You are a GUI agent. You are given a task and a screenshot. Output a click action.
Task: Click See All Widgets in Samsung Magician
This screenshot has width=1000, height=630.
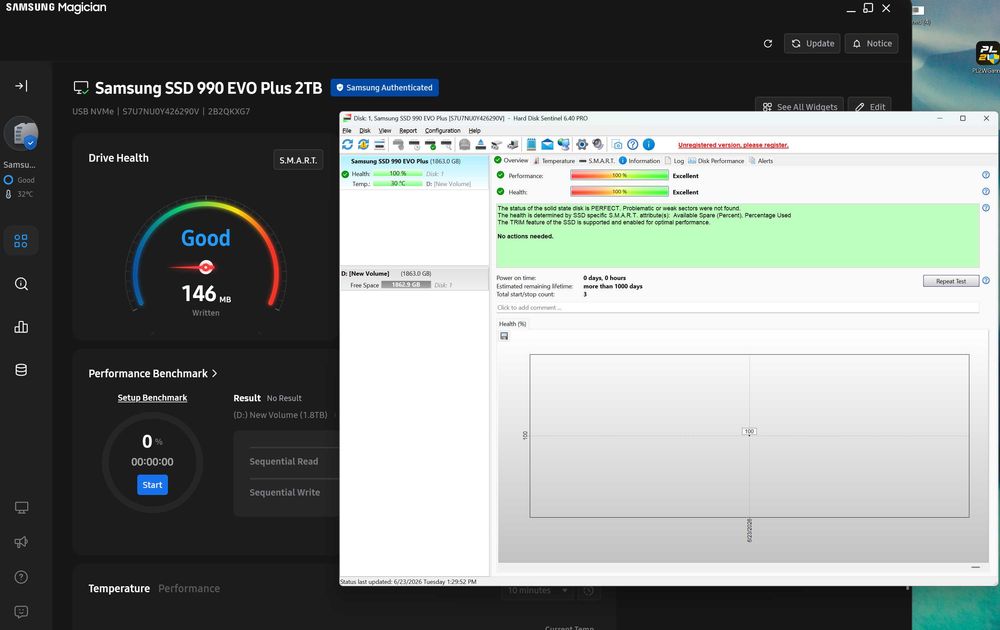tap(799, 106)
